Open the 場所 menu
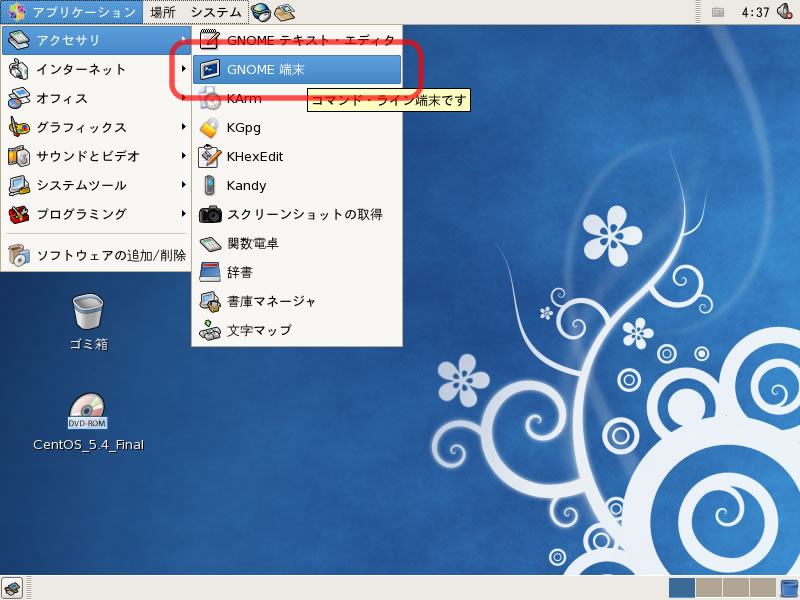Screen dimensions: 800x600 (x=163, y=12)
